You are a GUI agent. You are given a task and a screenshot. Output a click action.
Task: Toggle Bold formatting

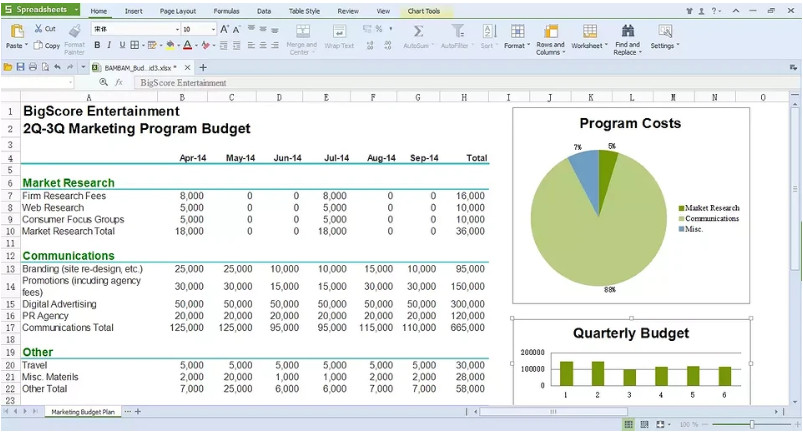(x=97, y=45)
